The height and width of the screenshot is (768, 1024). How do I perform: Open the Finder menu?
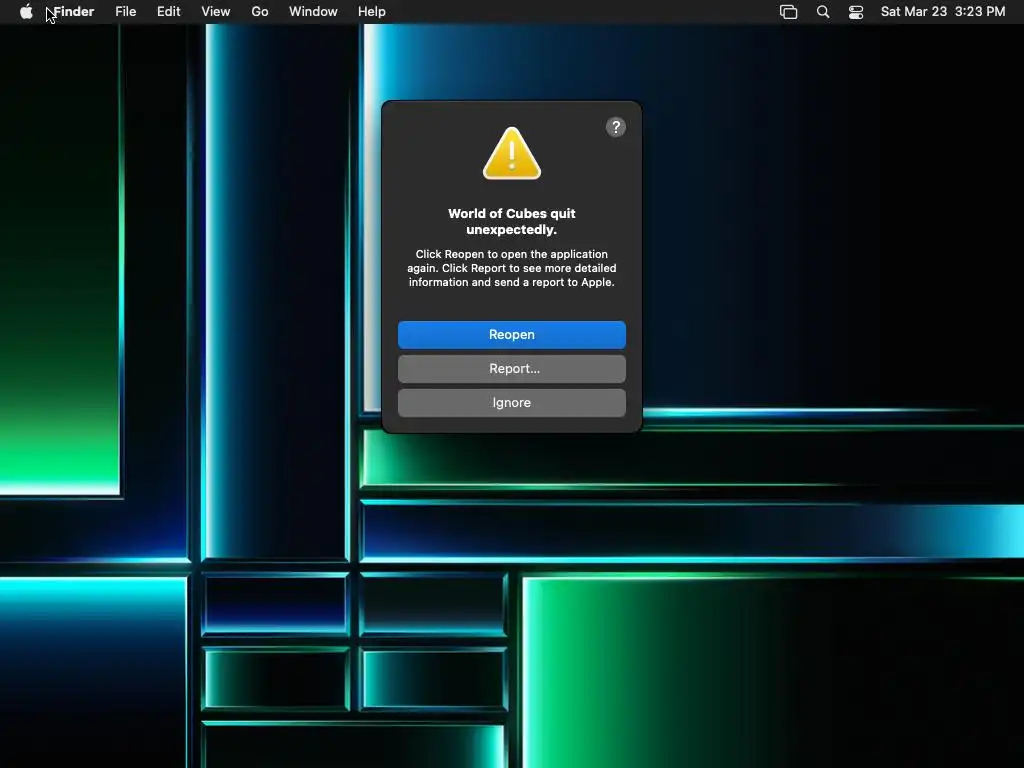tap(73, 12)
